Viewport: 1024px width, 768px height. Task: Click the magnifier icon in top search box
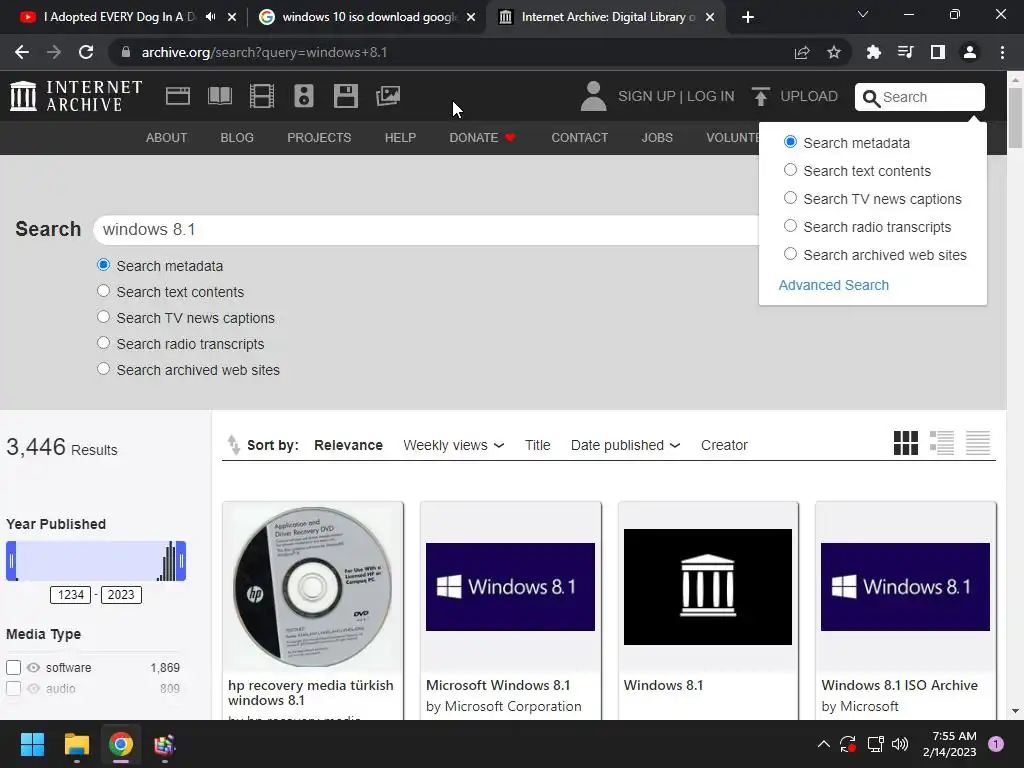click(871, 98)
